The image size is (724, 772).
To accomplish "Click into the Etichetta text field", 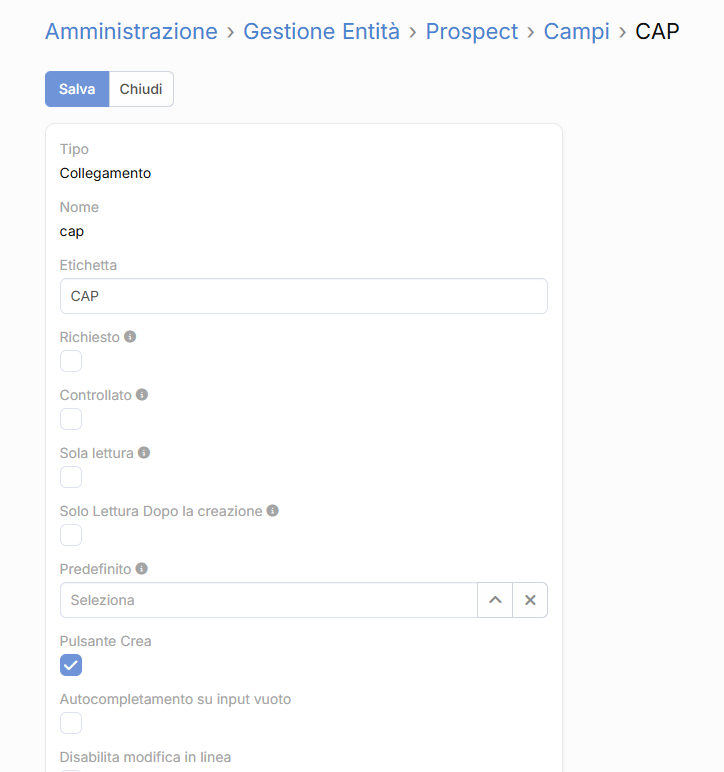I will coord(303,296).
